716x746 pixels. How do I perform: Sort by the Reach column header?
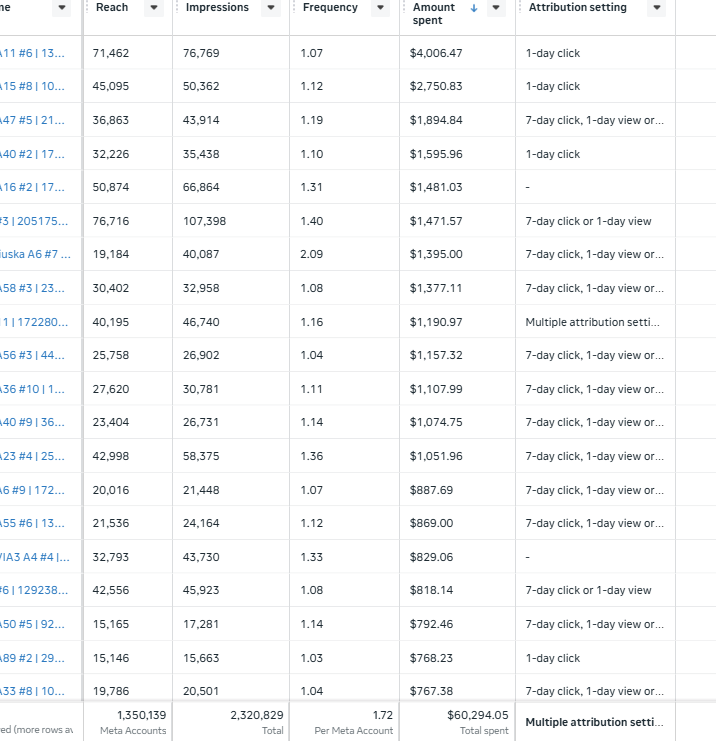[x=112, y=8]
